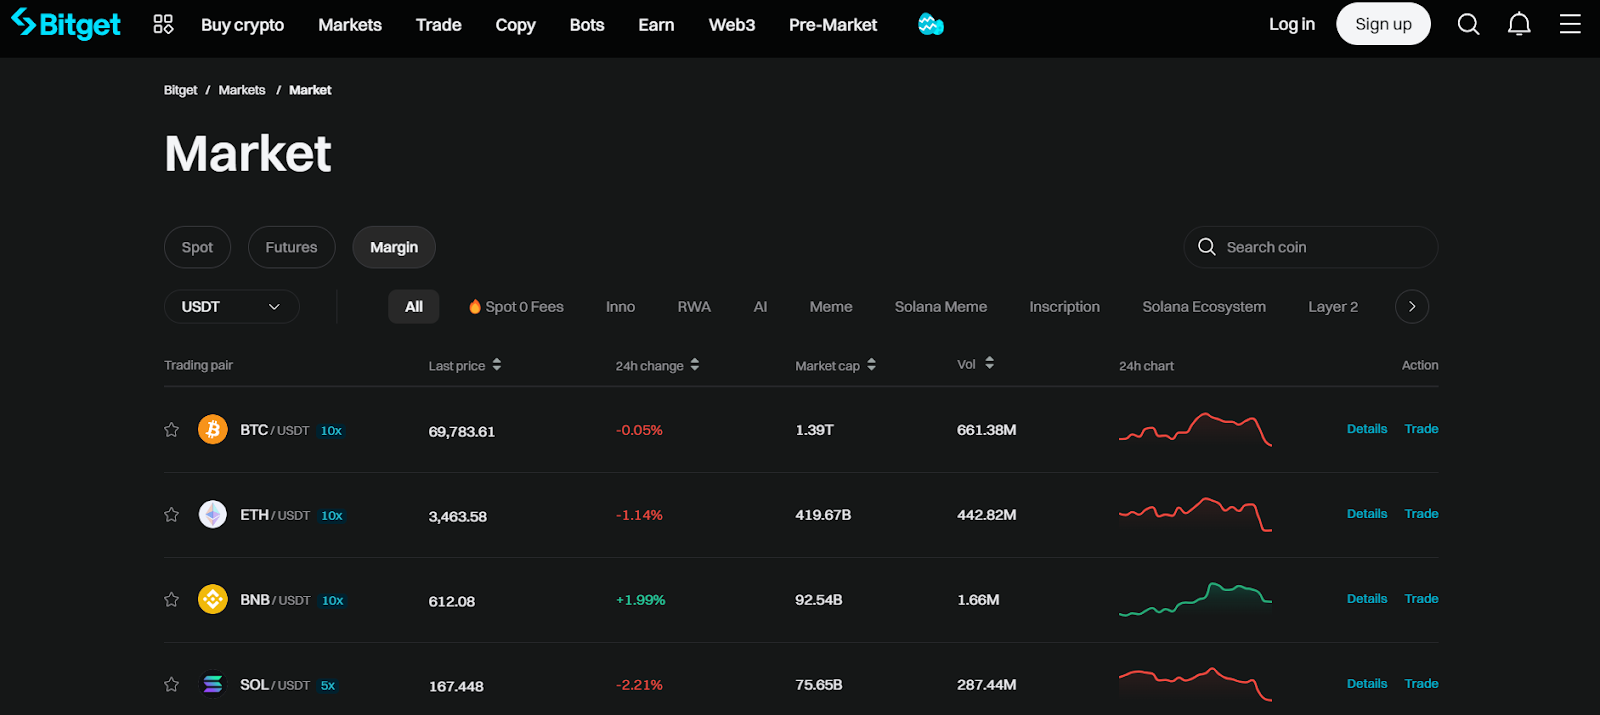Viewport: 1600px width, 715px height.
Task: Click the BNB coin icon
Action: click(x=213, y=600)
